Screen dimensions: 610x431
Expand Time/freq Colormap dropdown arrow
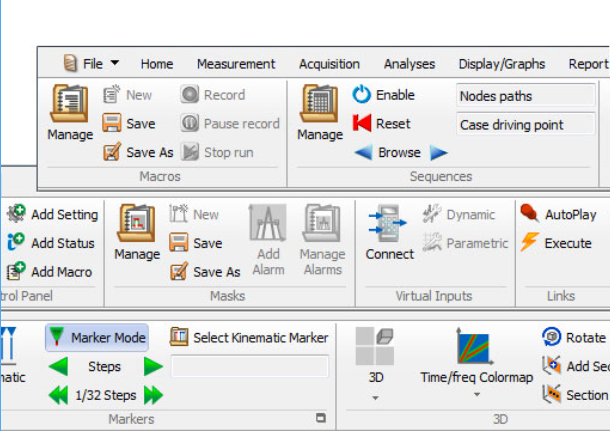pos(476,394)
